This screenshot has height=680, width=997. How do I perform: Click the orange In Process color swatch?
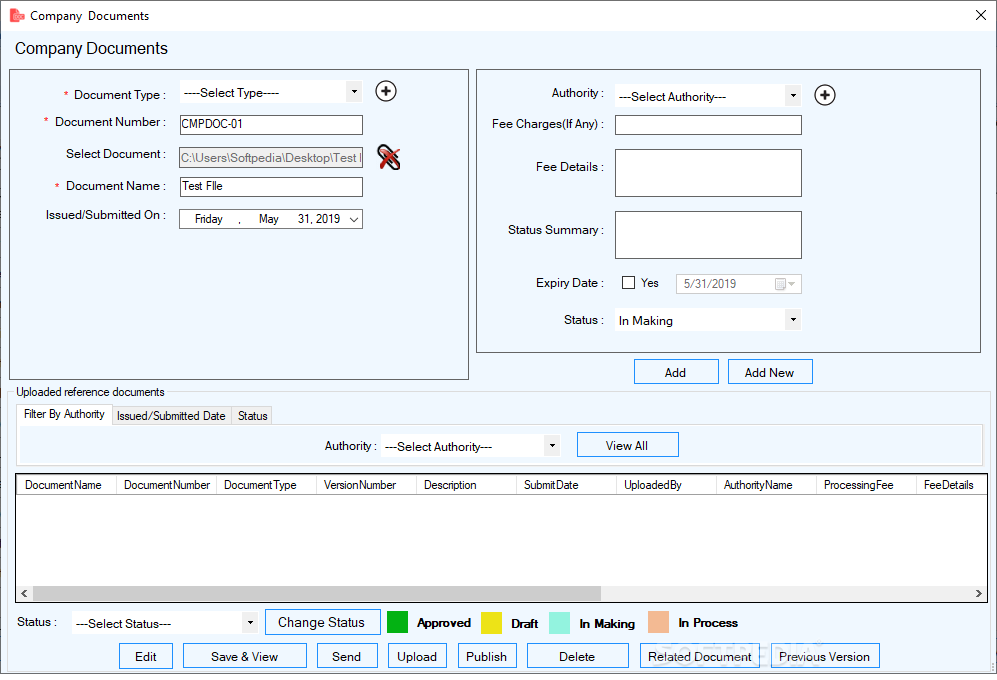658,622
